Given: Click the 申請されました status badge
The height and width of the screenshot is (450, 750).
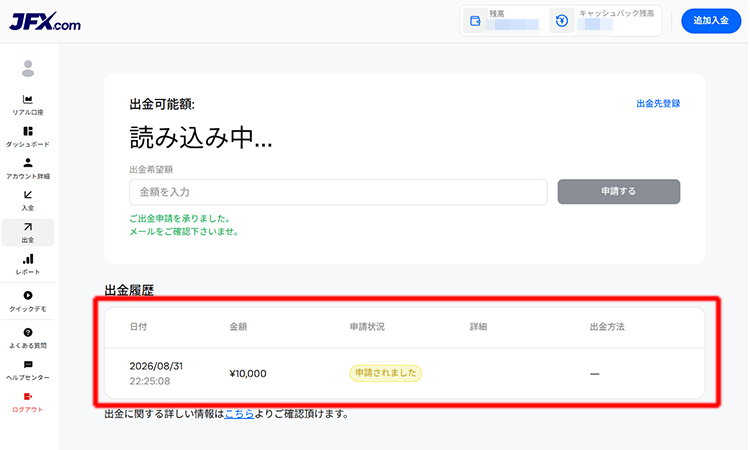Looking at the screenshot, I should [x=386, y=373].
